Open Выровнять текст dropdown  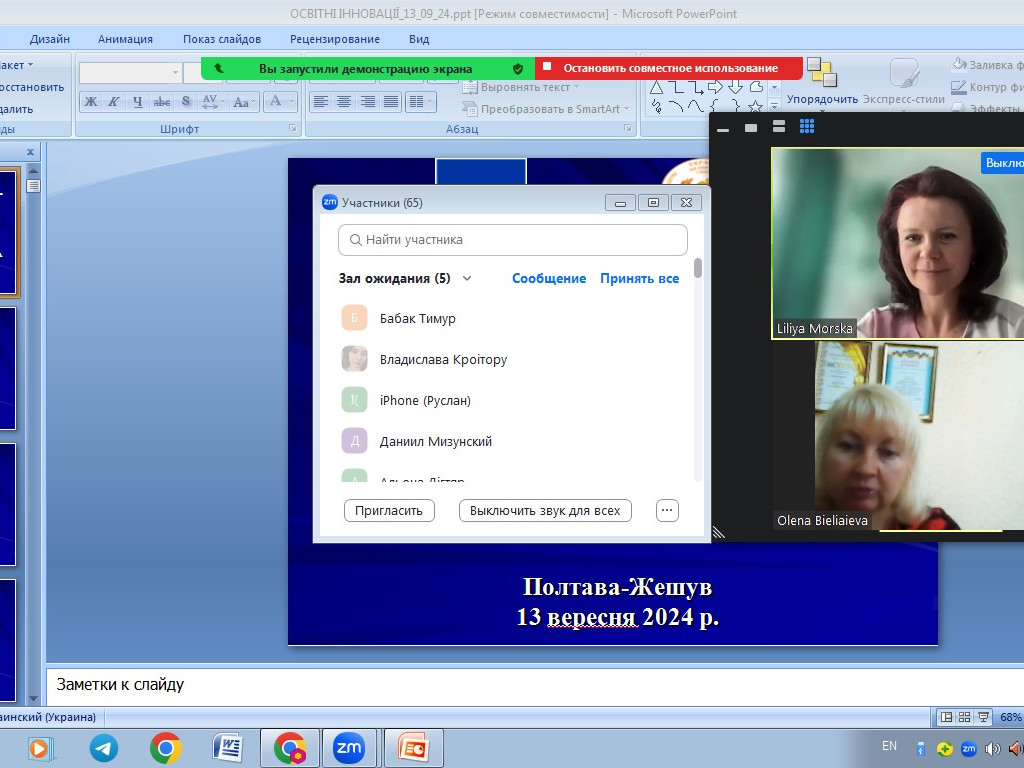[x=520, y=87]
